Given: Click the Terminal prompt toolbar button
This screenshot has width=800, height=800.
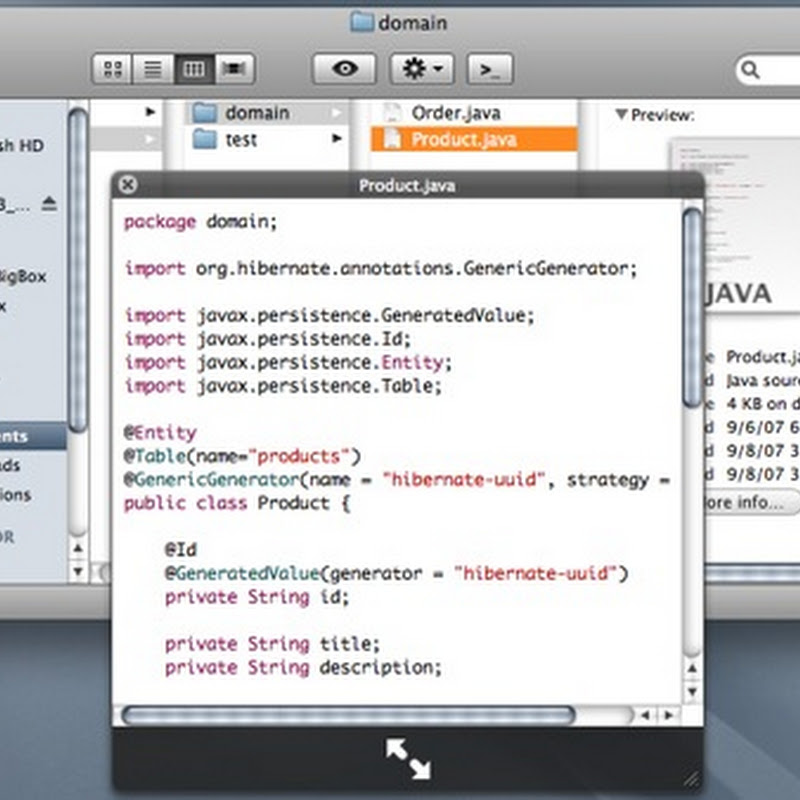Looking at the screenshot, I should (x=490, y=69).
